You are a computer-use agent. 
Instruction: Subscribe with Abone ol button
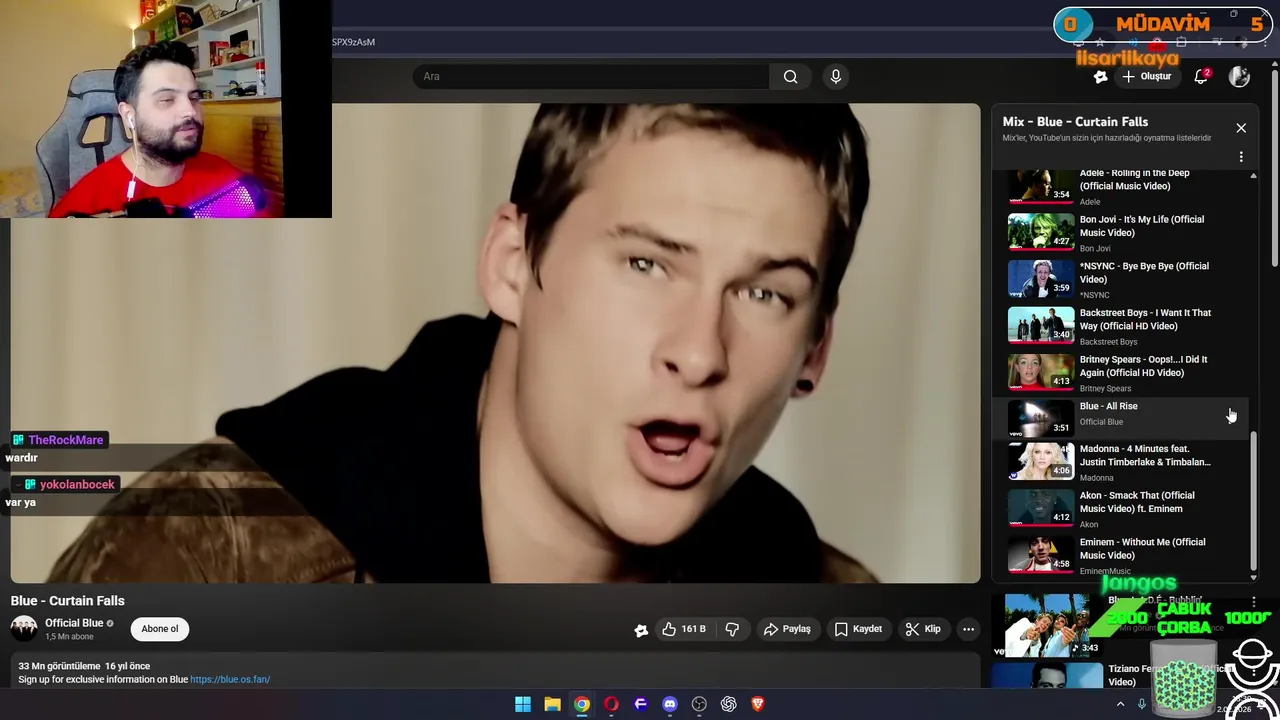point(160,629)
